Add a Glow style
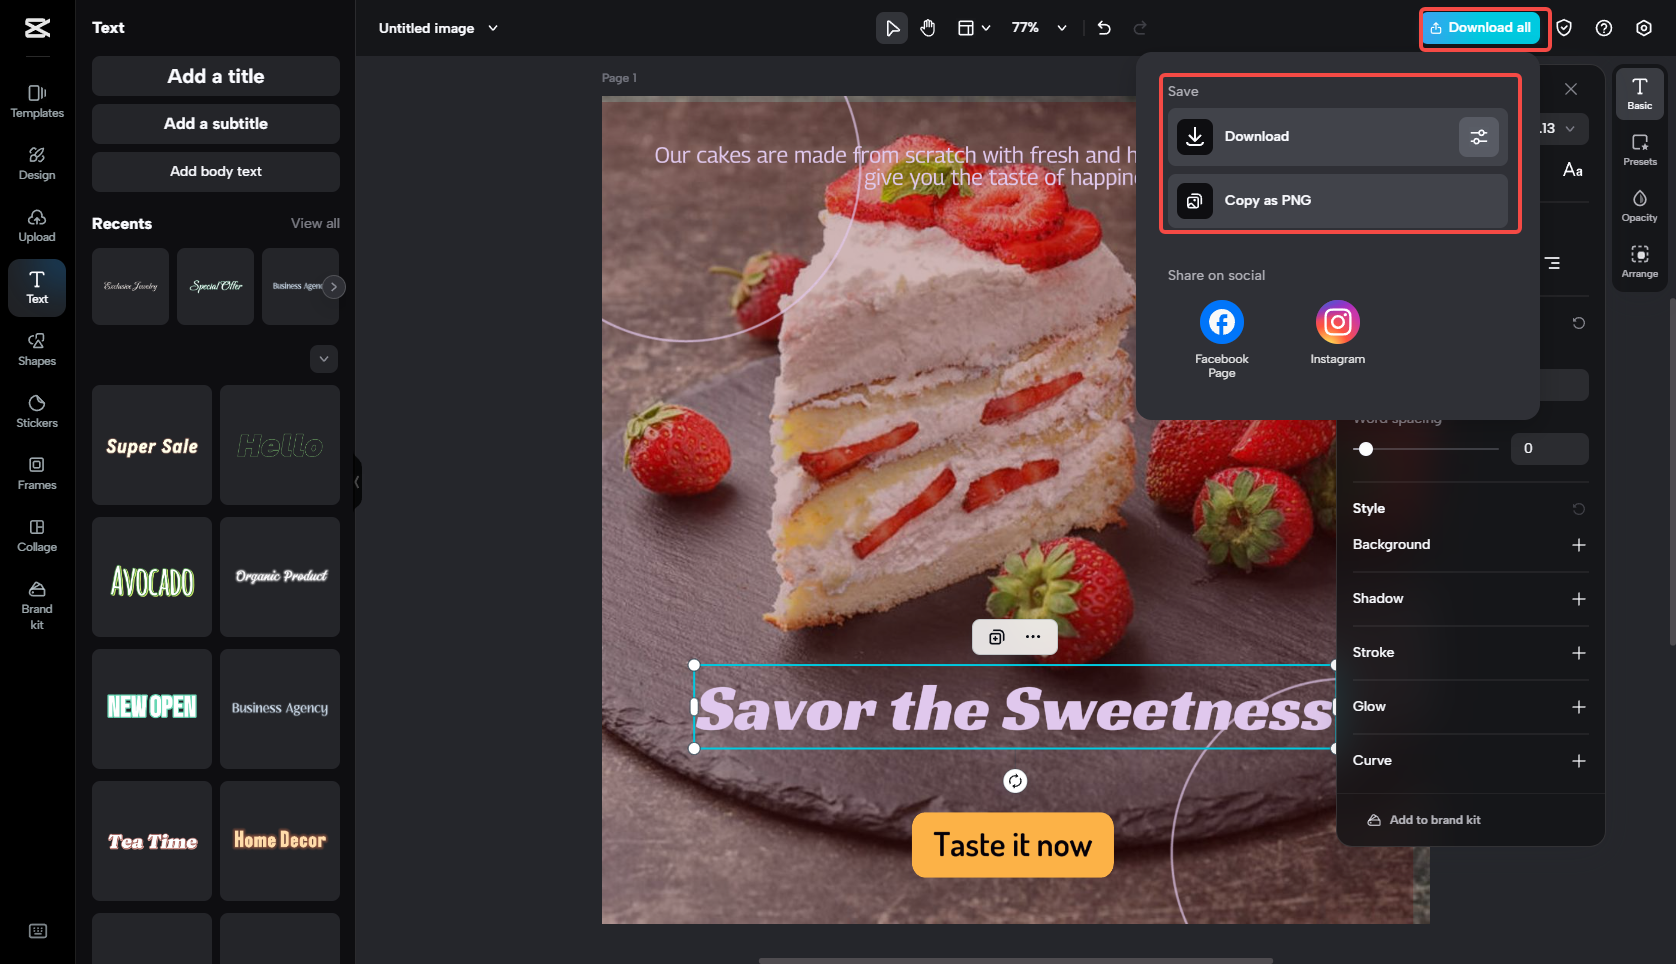The image size is (1676, 964). point(1579,707)
